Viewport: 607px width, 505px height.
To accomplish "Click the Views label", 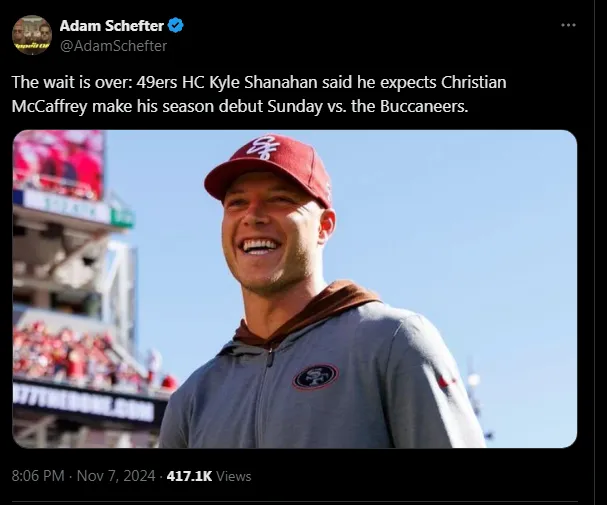I will coord(234,476).
